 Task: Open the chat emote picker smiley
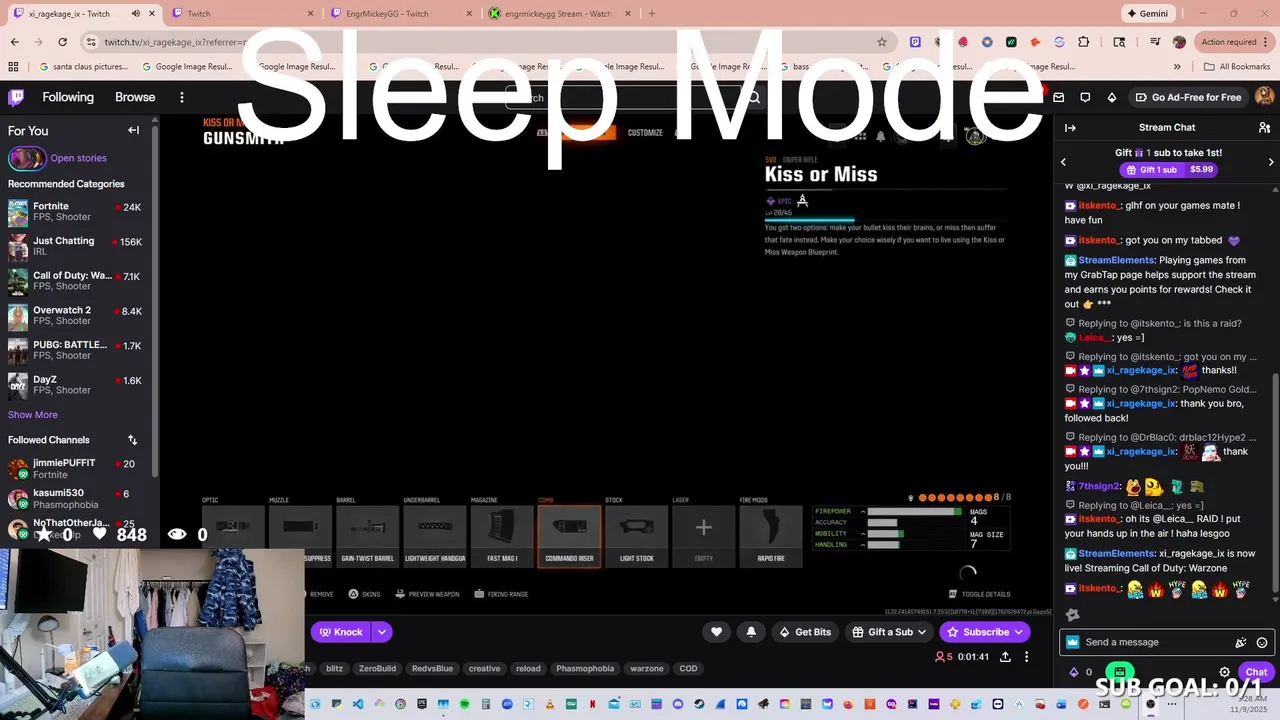click(1262, 643)
